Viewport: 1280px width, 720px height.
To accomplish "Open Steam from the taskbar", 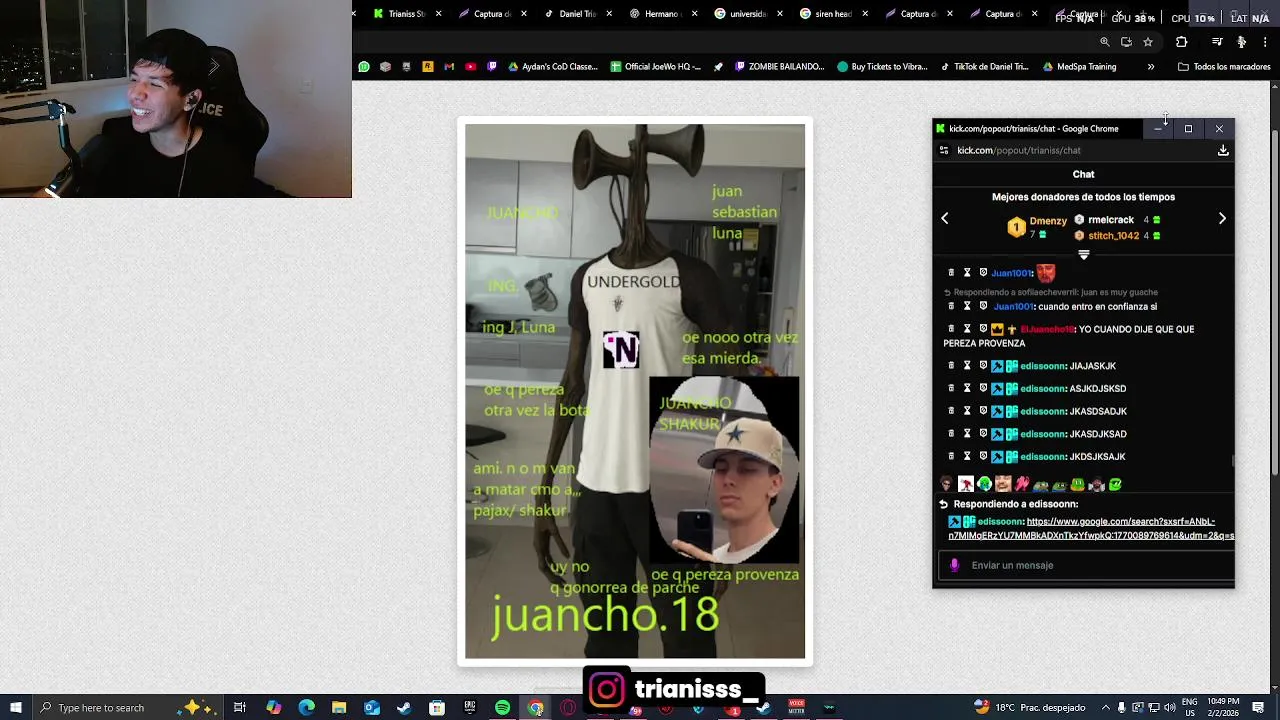I will pyautogui.click(x=404, y=708).
